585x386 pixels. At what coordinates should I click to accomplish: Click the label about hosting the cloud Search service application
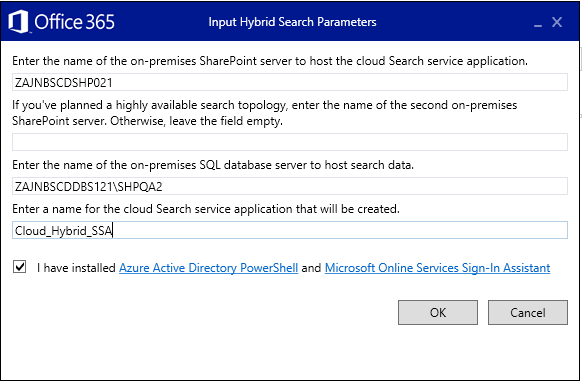pyautogui.click(x=270, y=61)
